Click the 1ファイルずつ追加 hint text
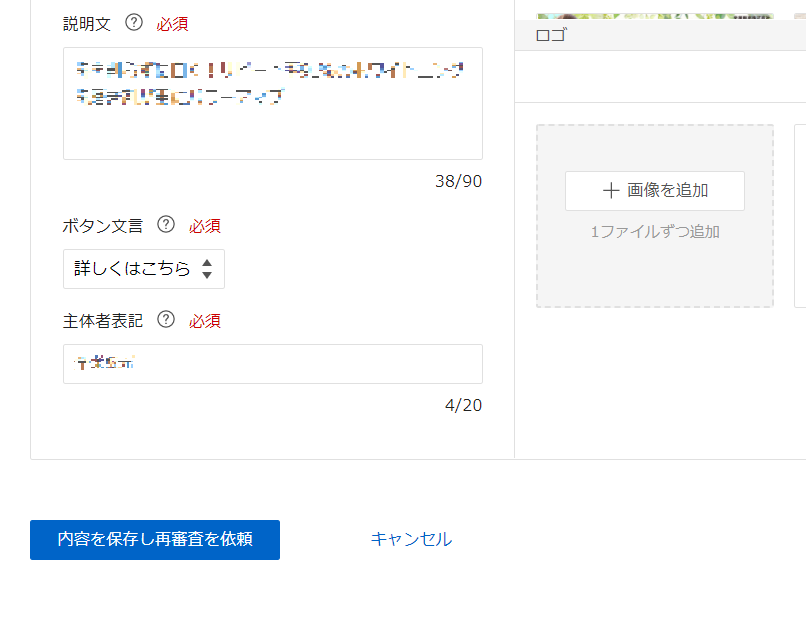The image size is (806, 643). tap(655, 232)
